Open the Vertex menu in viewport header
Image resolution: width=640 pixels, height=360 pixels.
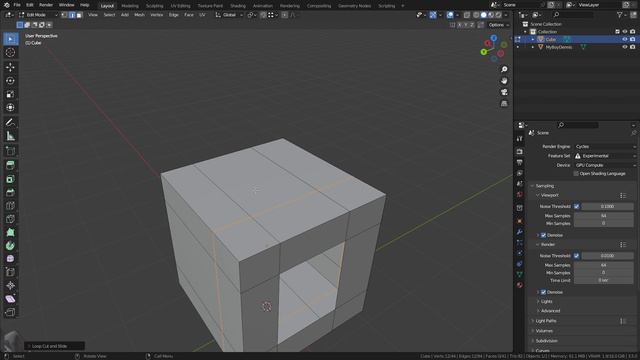[156, 15]
